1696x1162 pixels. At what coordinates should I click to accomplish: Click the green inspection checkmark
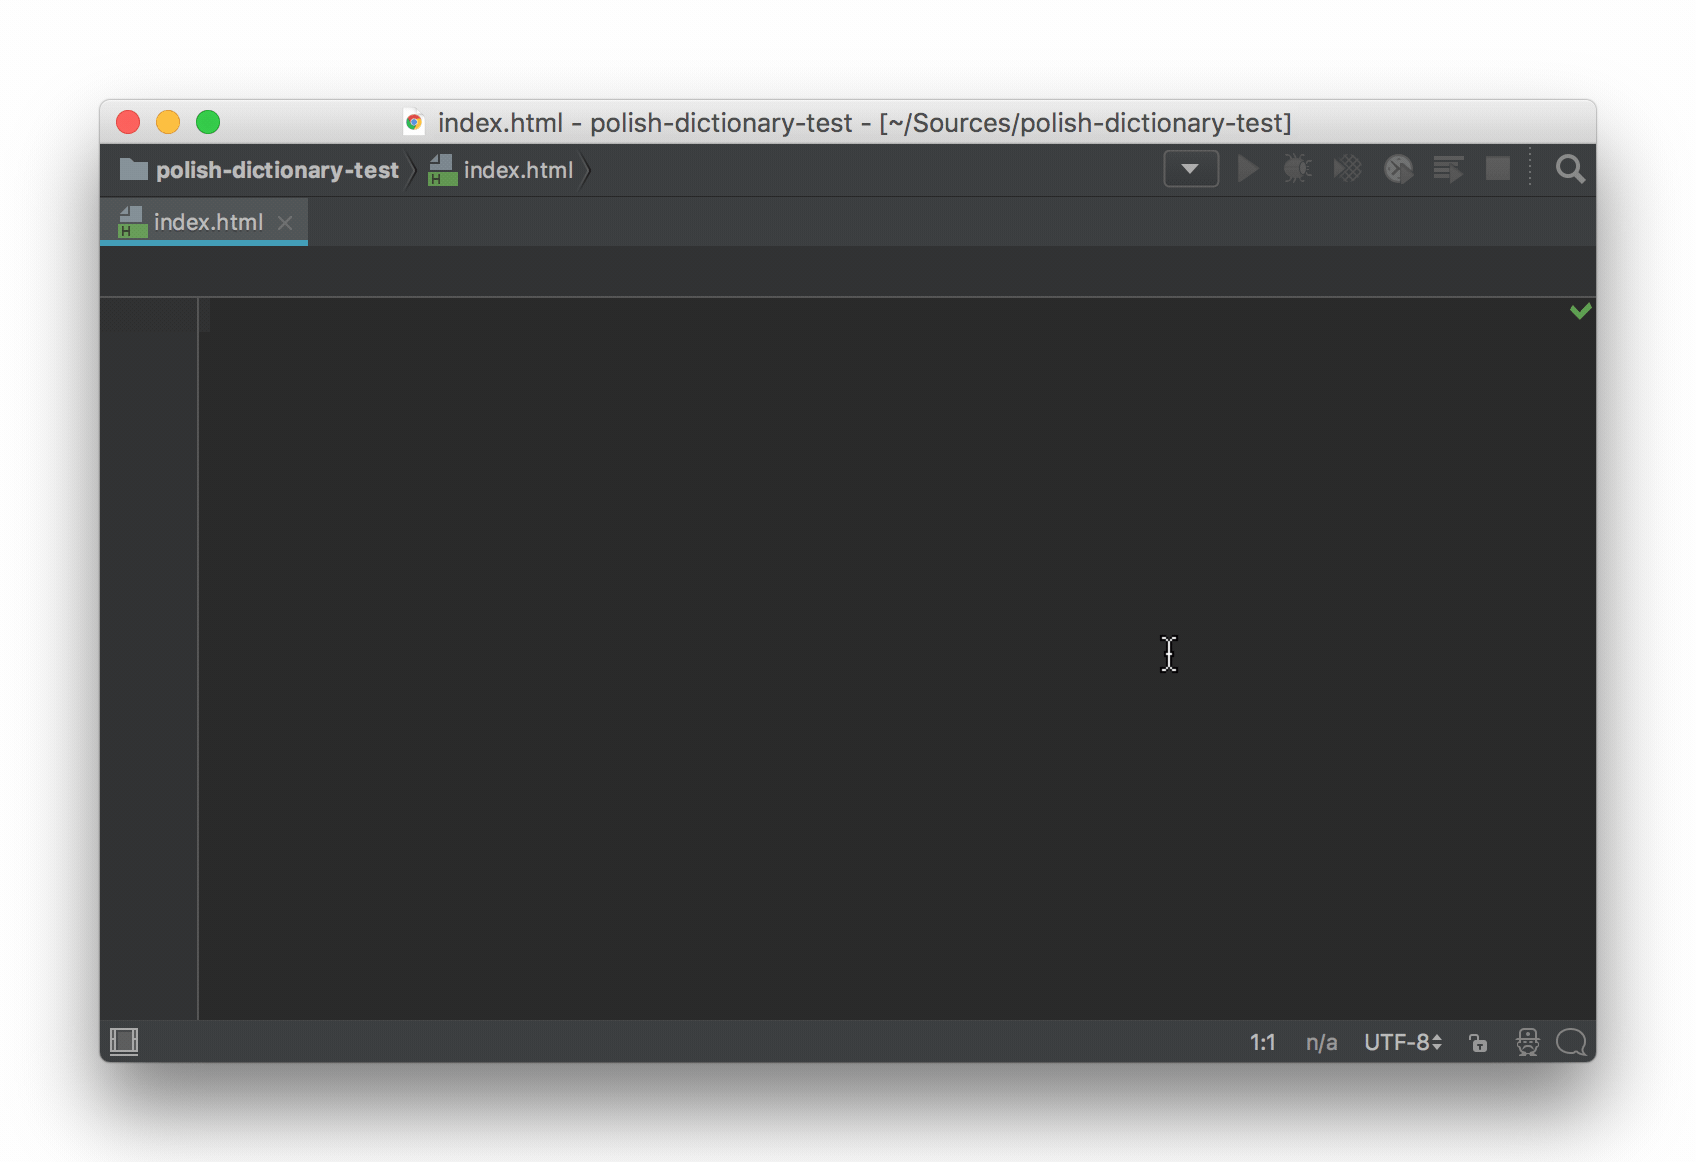click(1580, 311)
